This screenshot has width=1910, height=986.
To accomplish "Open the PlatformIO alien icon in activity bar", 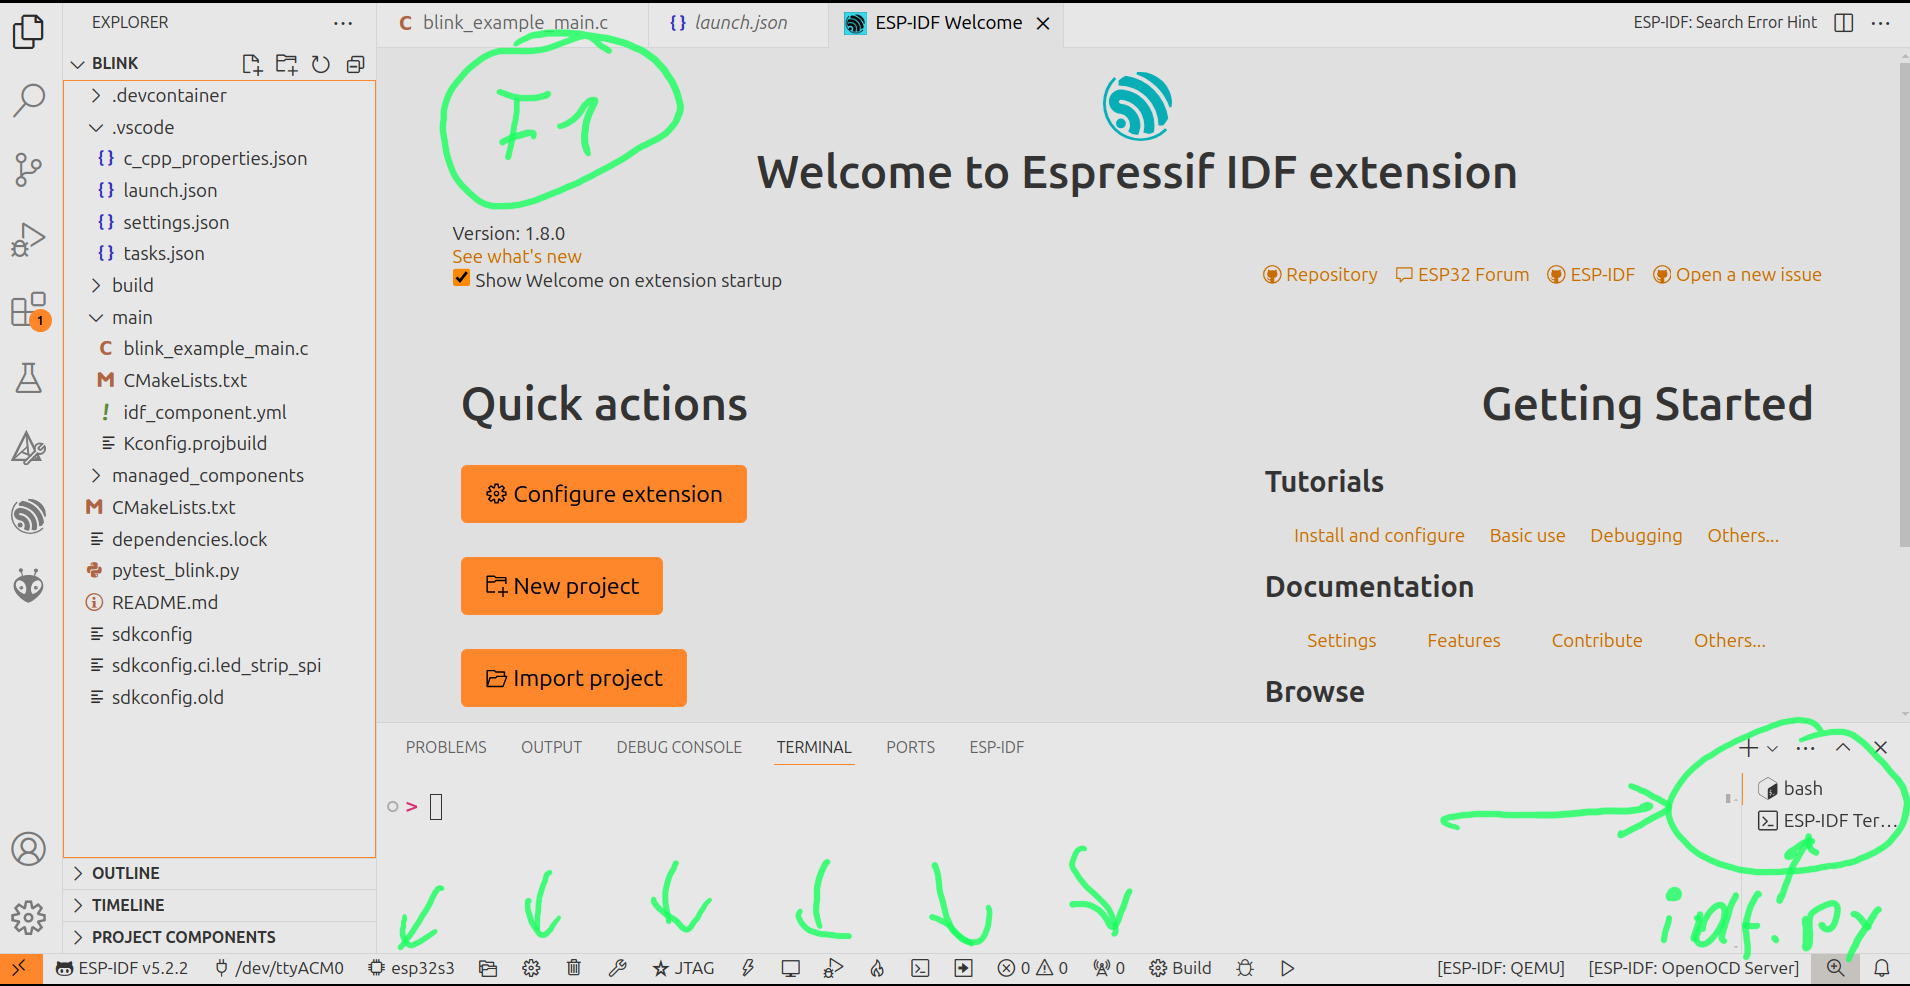I will [28, 585].
